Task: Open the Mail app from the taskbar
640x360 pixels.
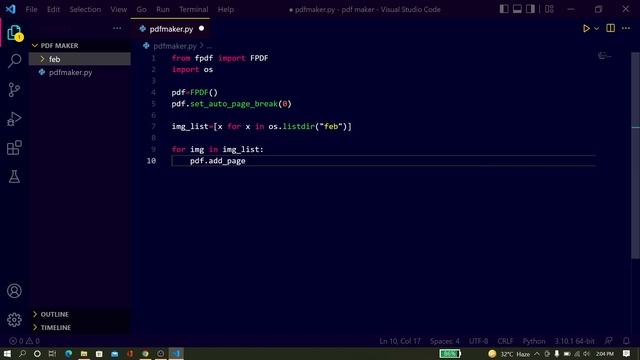Action: point(114,353)
